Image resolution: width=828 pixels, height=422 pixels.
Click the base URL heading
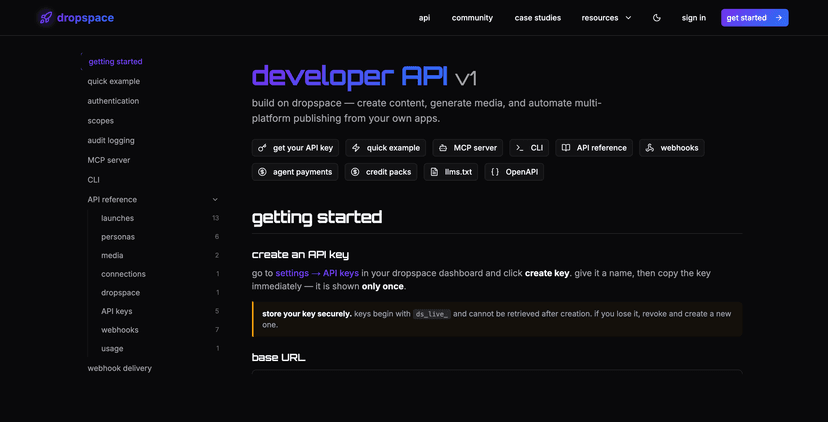(x=278, y=358)
